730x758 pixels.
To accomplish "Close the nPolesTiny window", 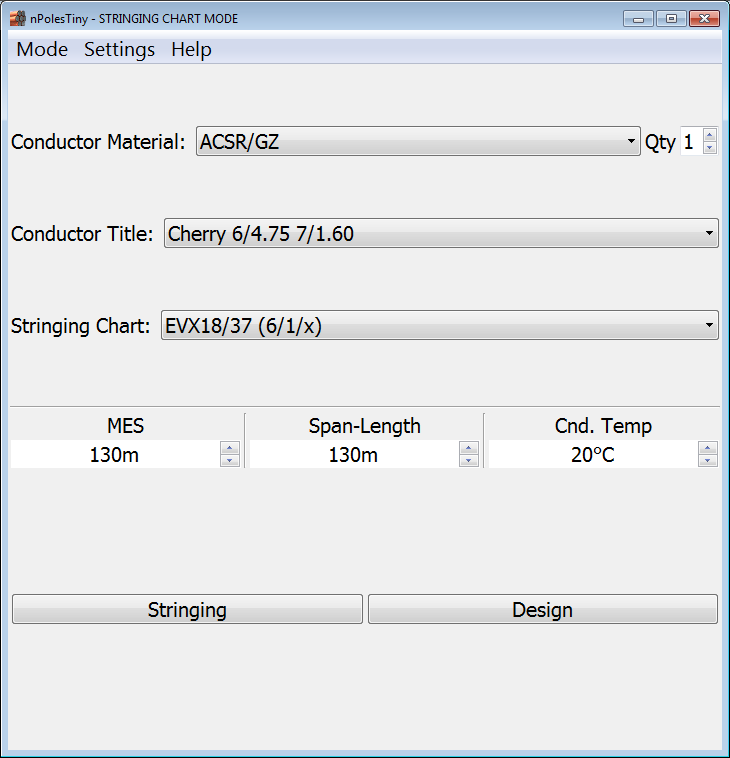I will tap(704, 19).
